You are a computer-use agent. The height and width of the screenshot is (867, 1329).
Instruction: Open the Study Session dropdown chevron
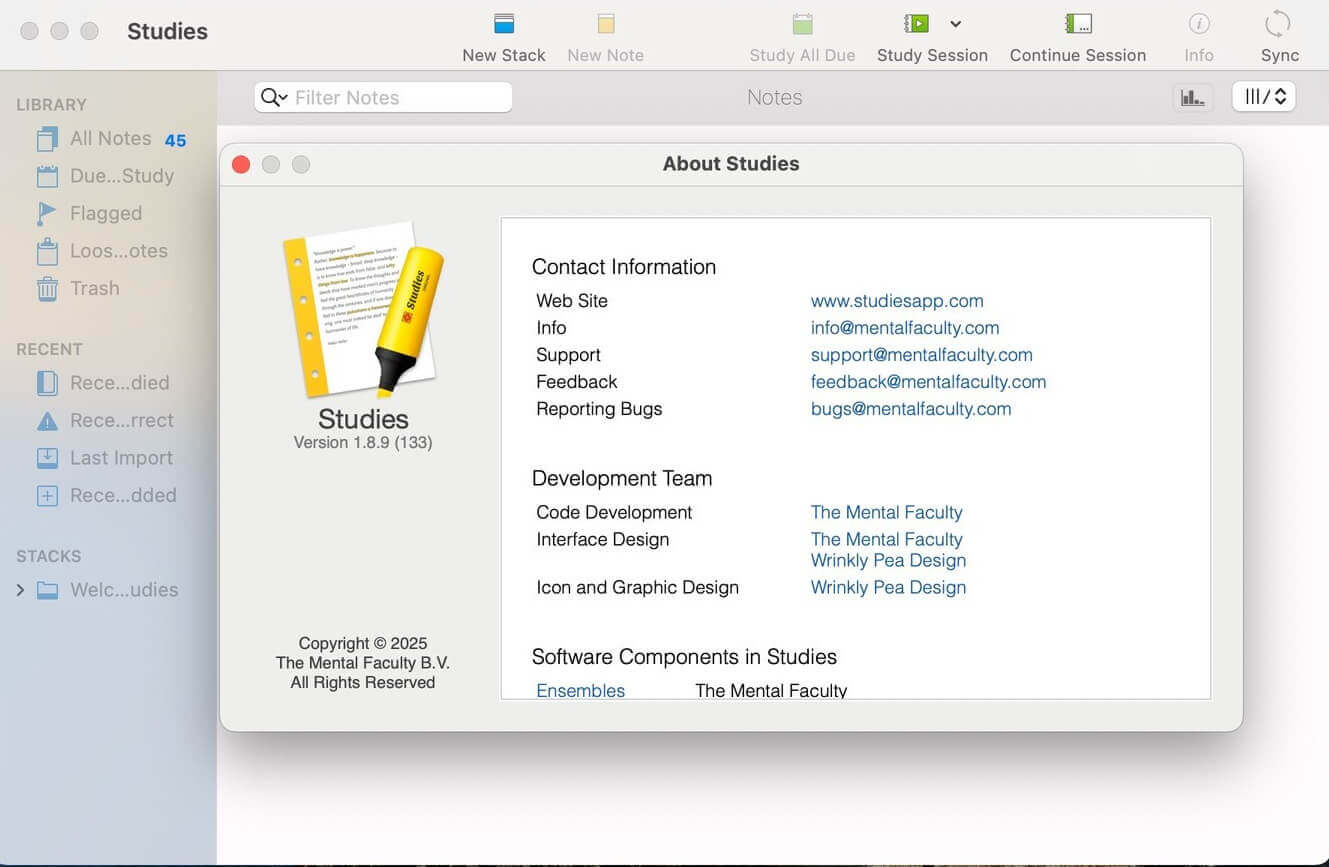coord(955,24)
